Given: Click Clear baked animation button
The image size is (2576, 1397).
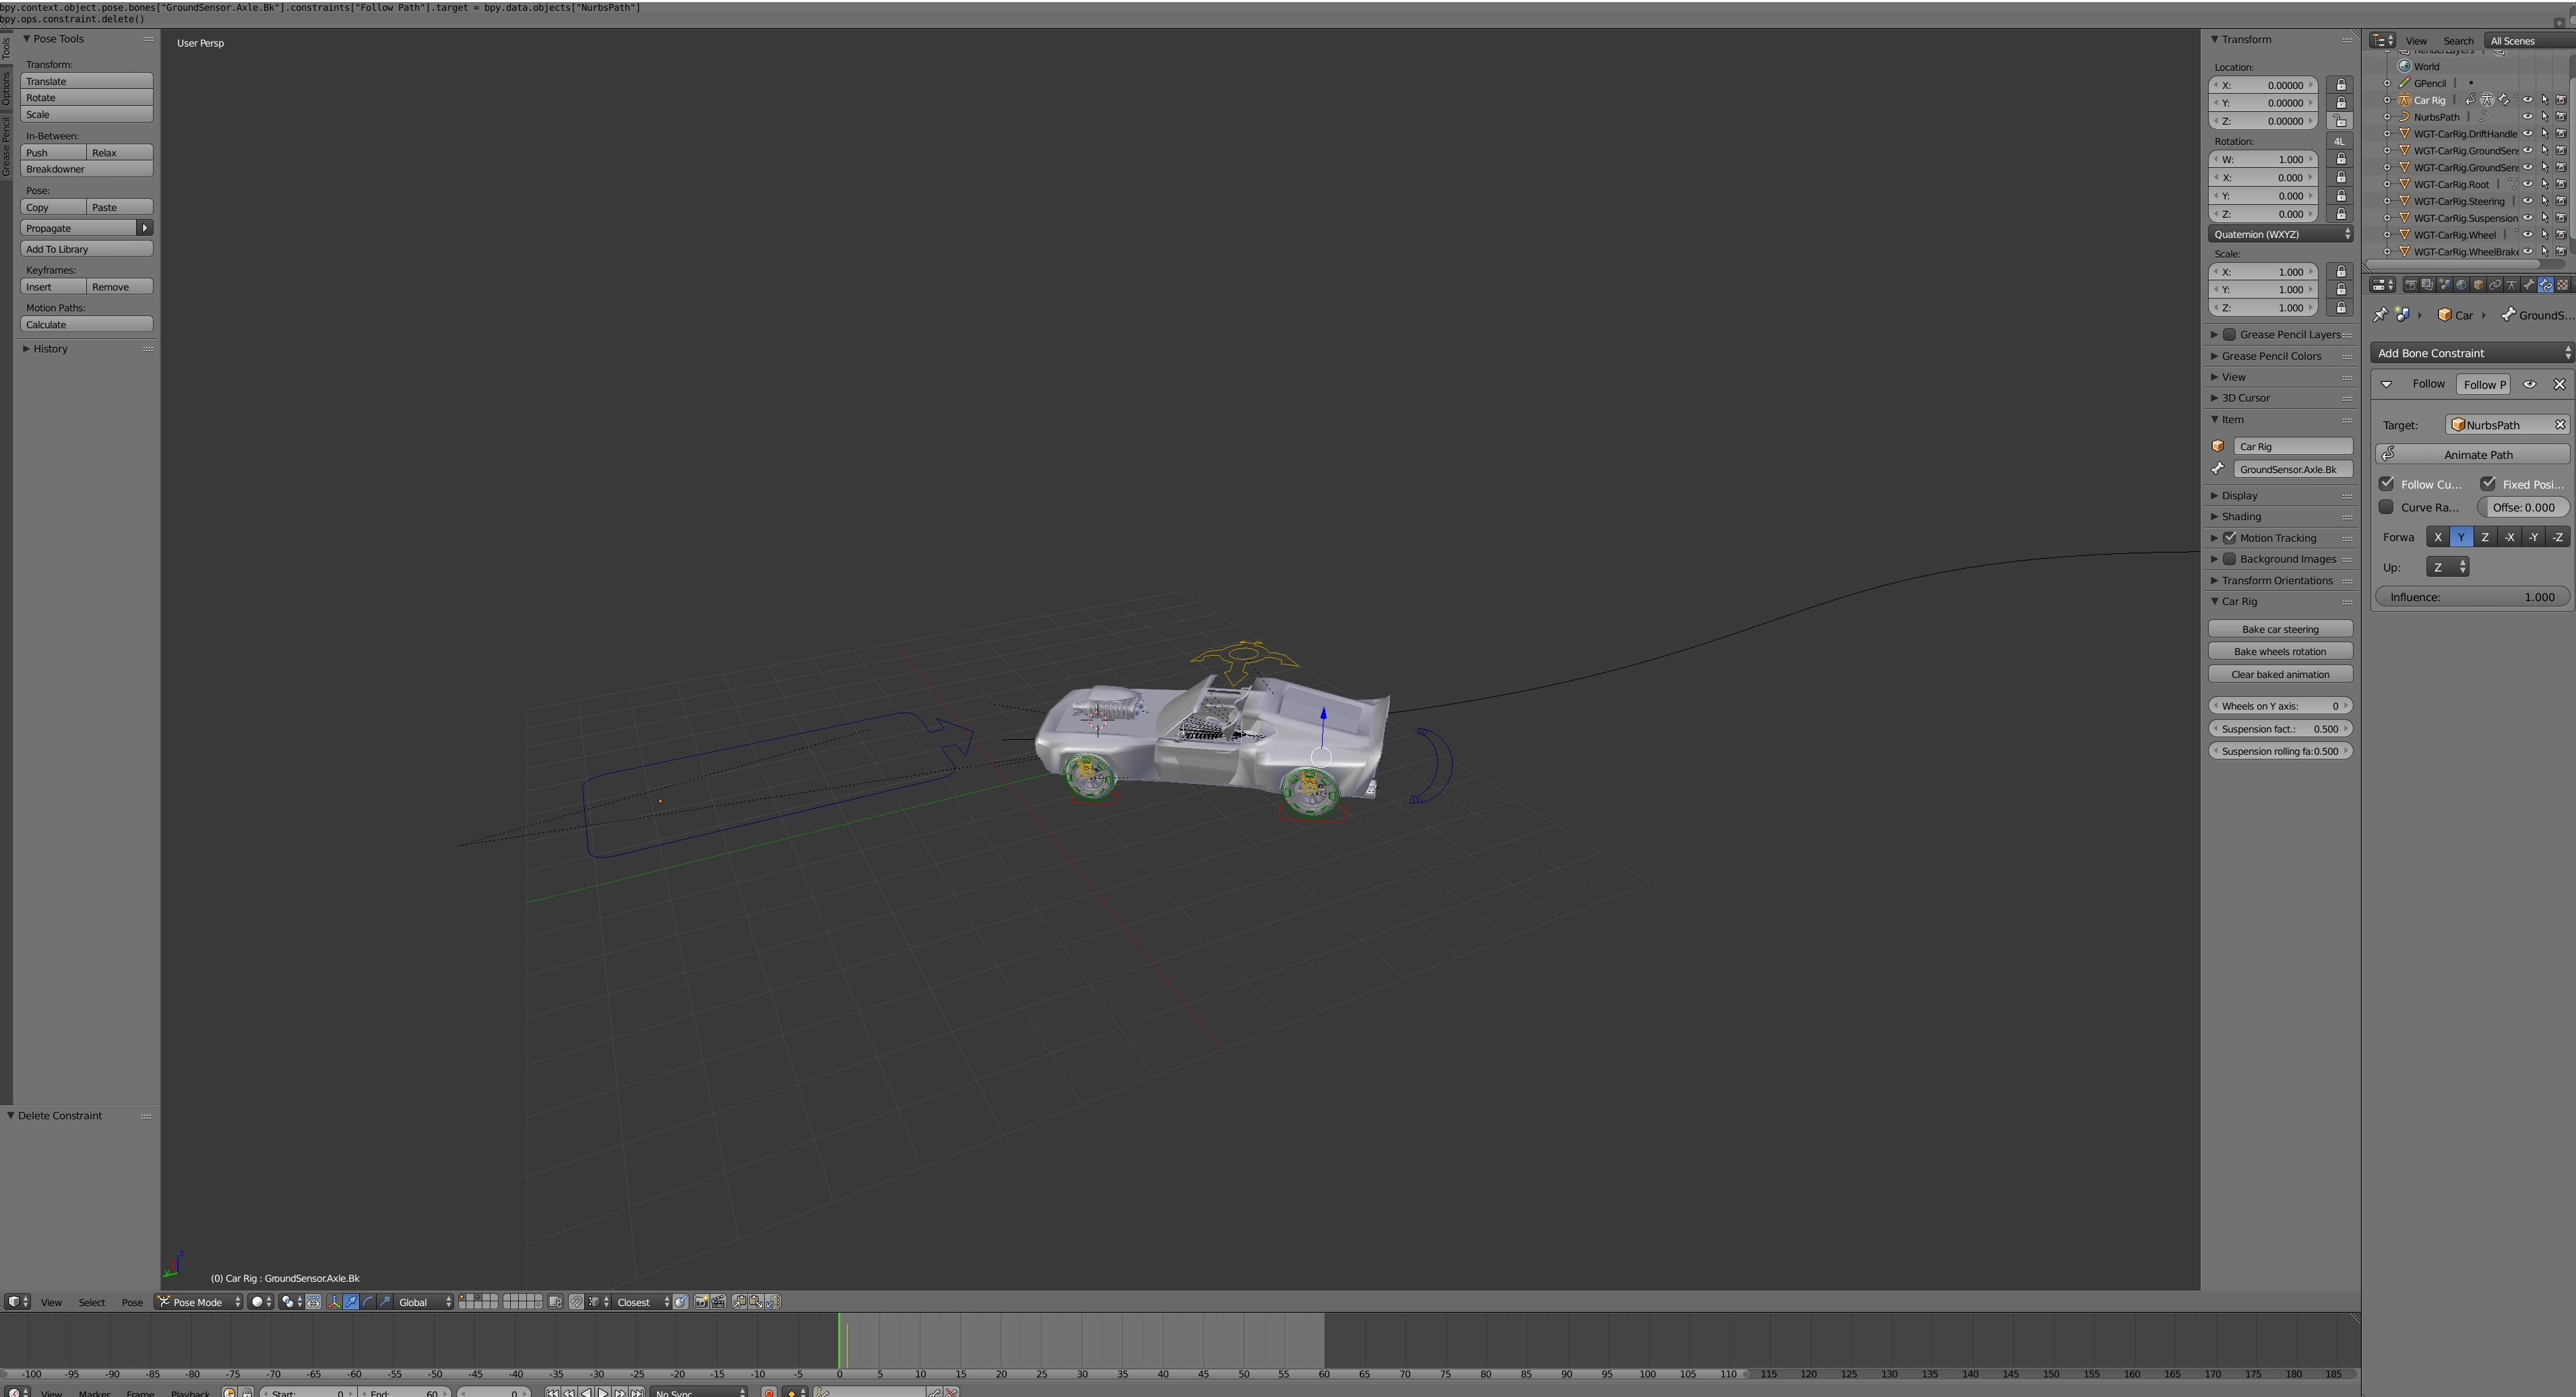Looking at the screenshot, I should click(2280, 674).
